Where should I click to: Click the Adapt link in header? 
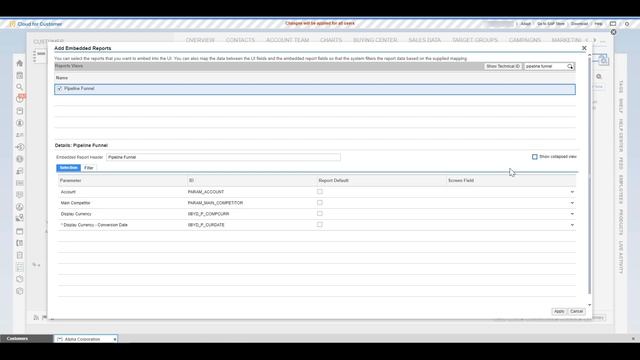pyautogui.click(x=526, y=24)
